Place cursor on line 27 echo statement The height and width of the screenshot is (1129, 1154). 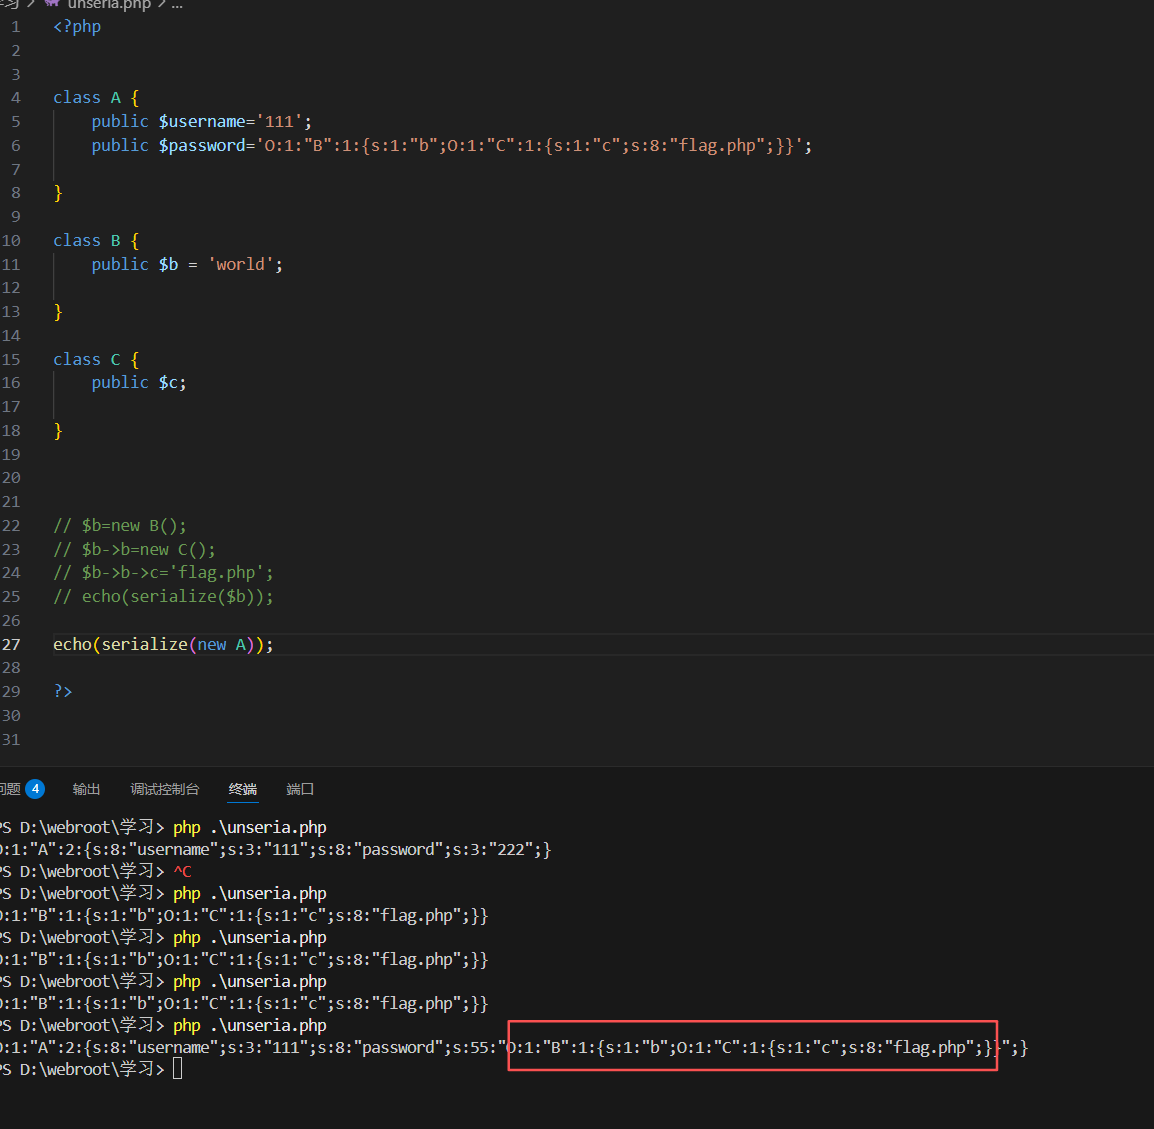coord(163,645)
